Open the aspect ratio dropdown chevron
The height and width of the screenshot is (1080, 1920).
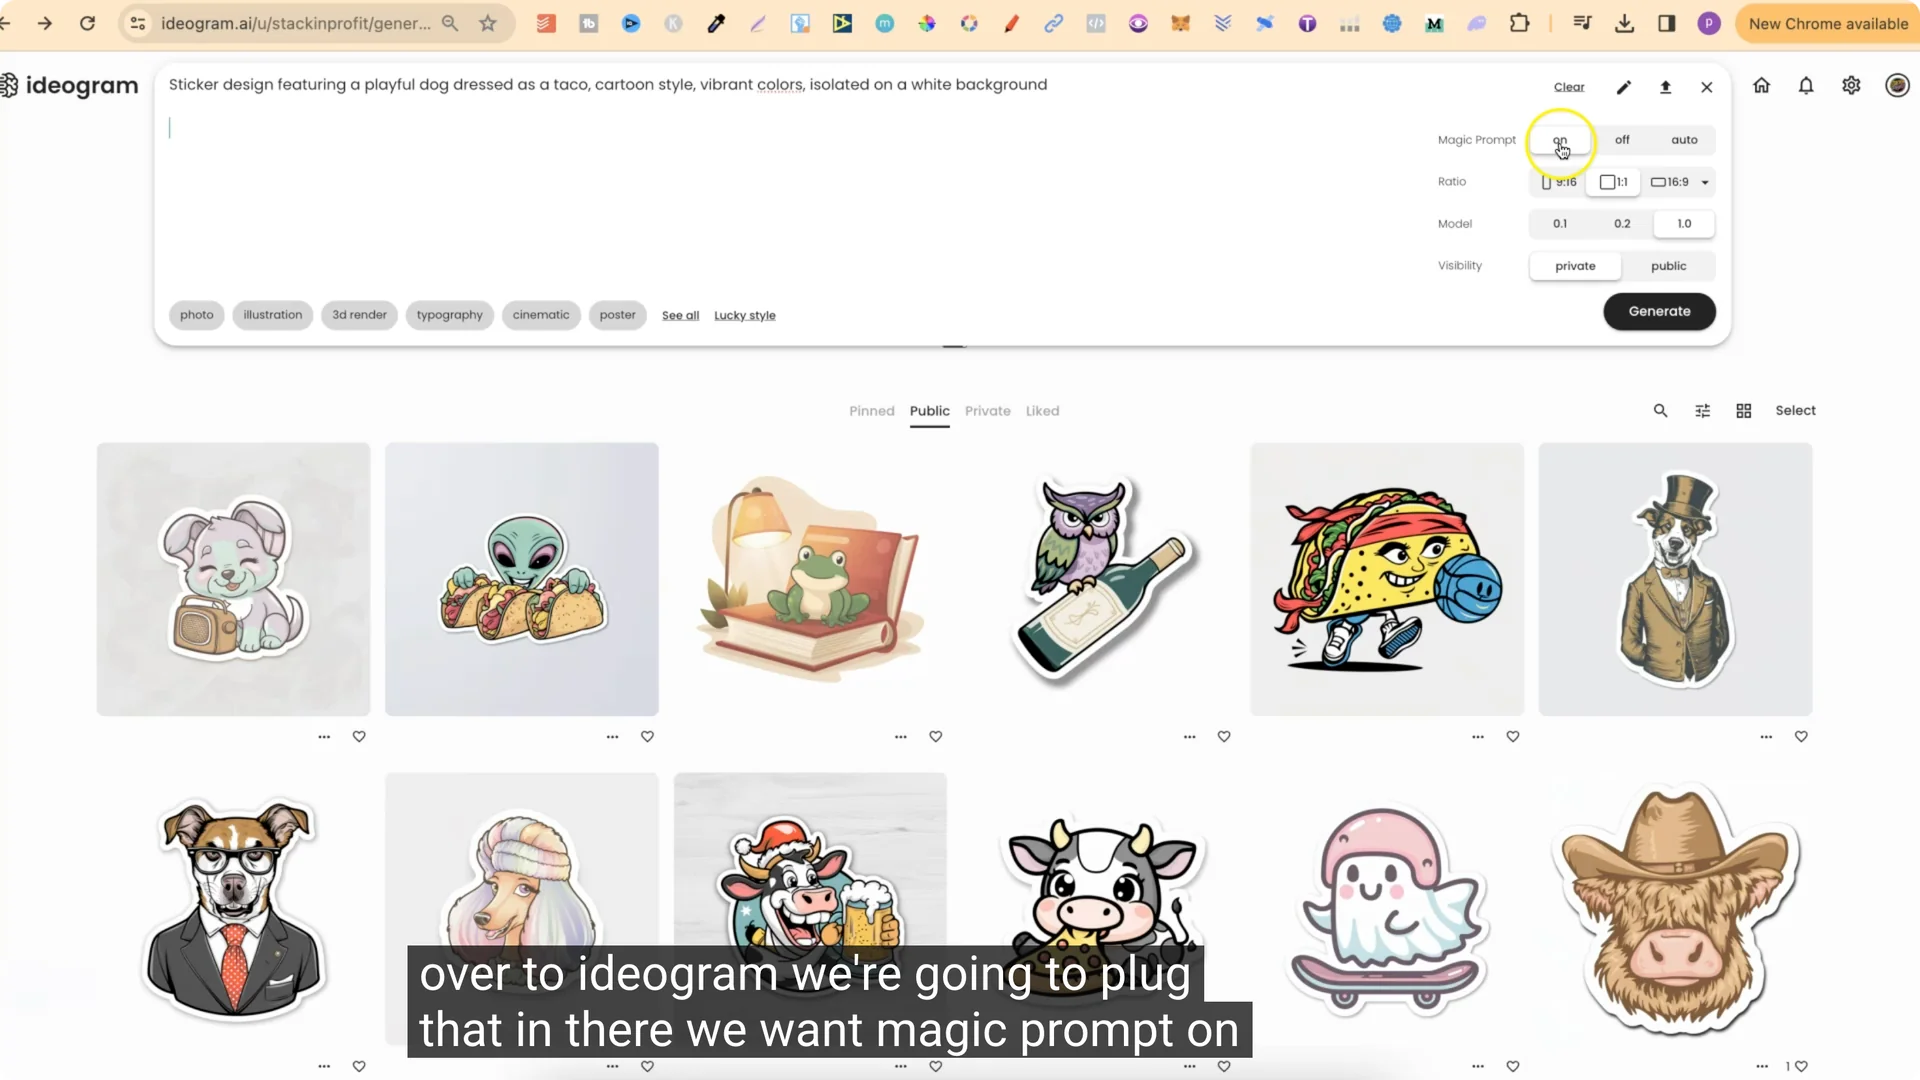(1707, 182)
